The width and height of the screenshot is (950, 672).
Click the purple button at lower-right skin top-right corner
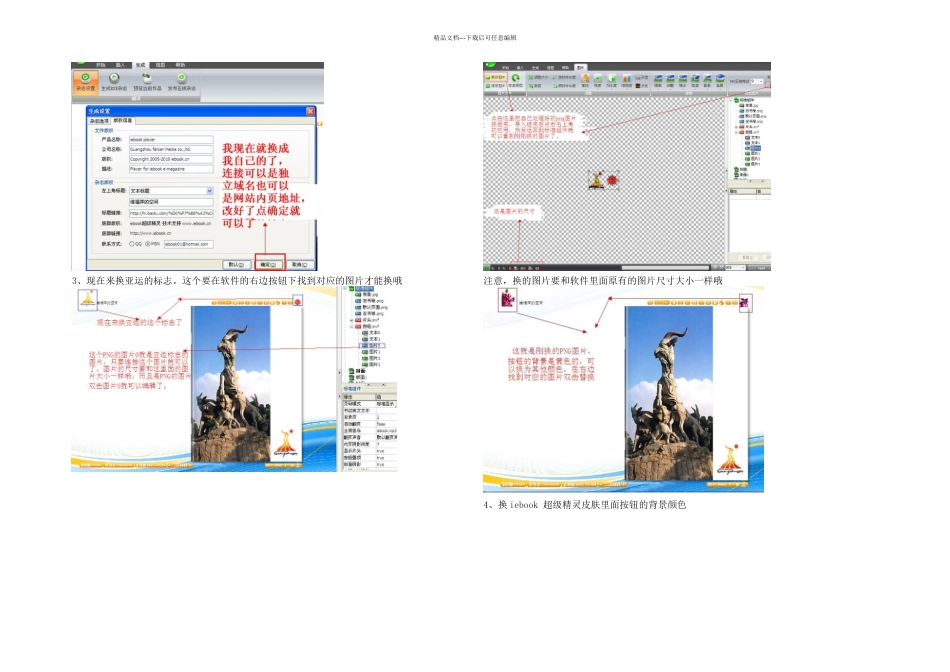tap(745, 302)
